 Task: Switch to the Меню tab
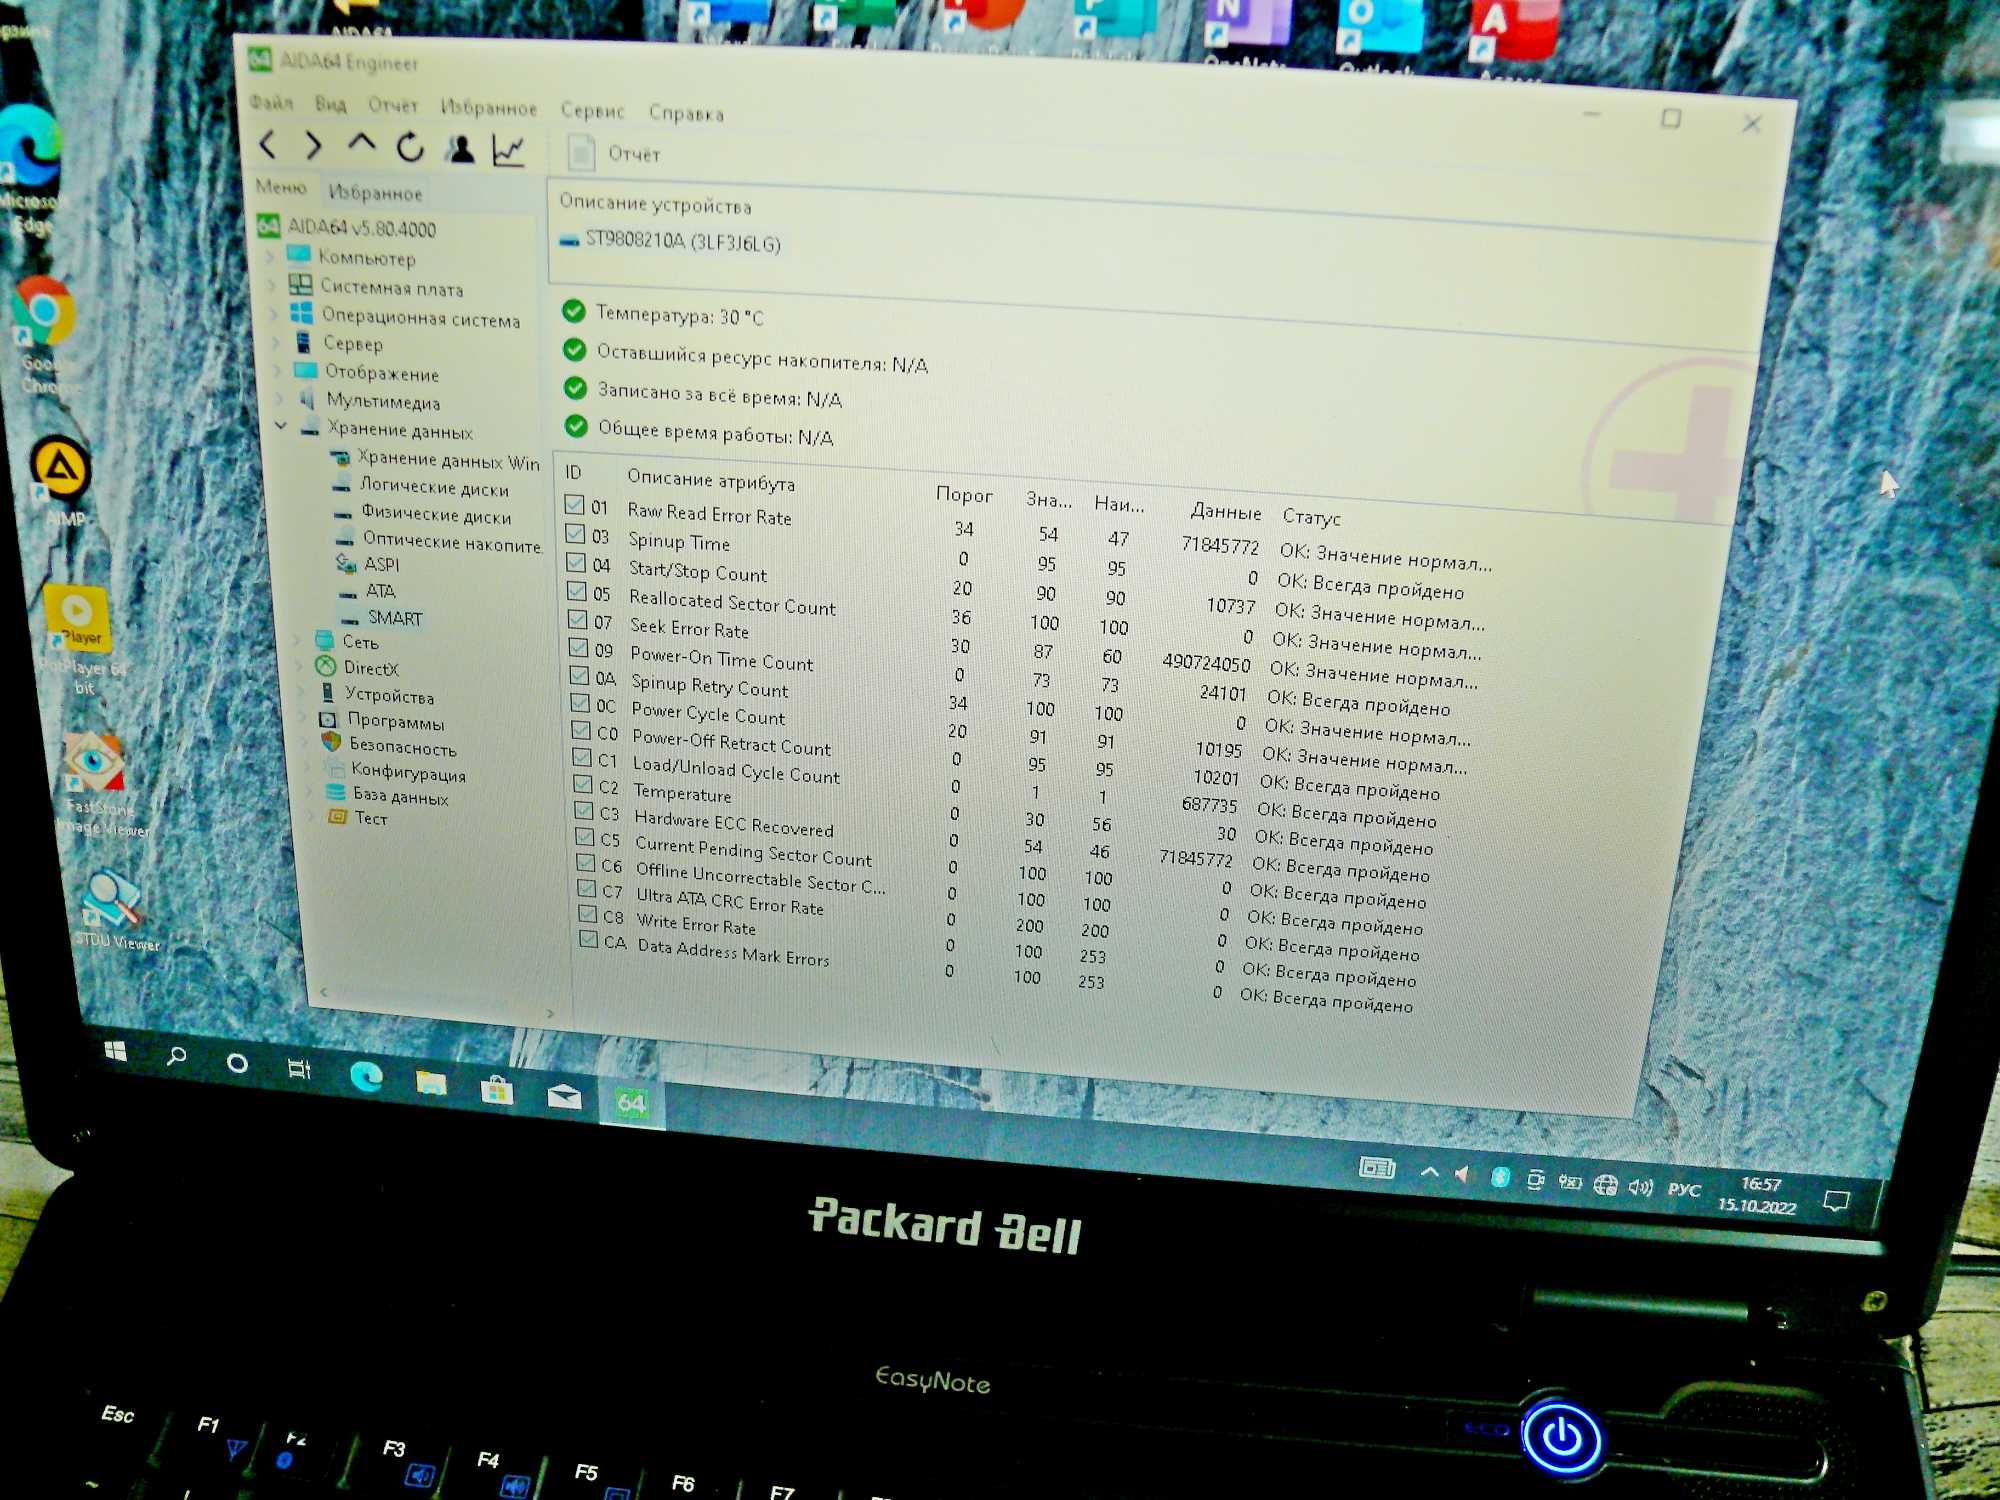281,187
